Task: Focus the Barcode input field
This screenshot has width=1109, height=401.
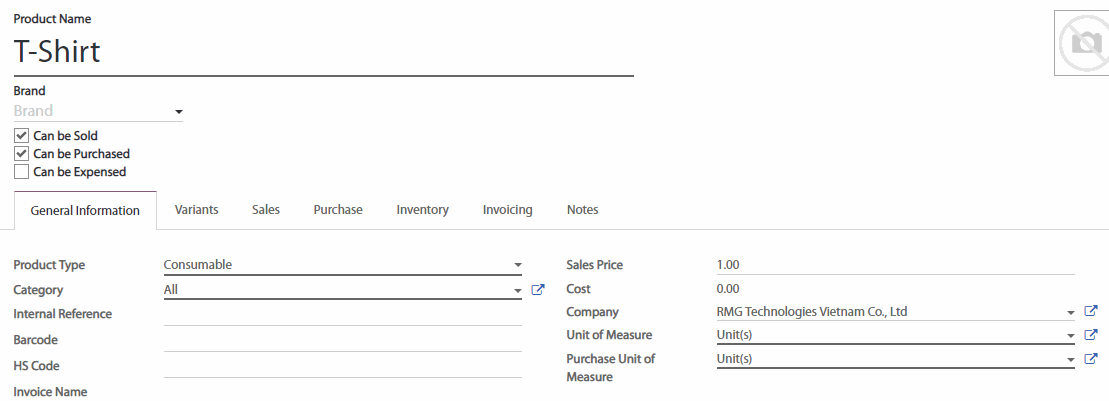Action: [342, 340]
